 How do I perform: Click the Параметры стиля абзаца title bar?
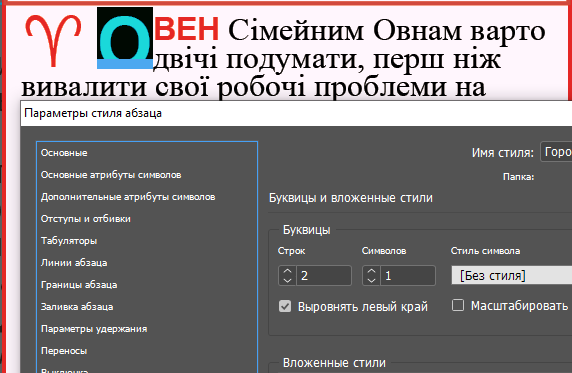(296, 114)
